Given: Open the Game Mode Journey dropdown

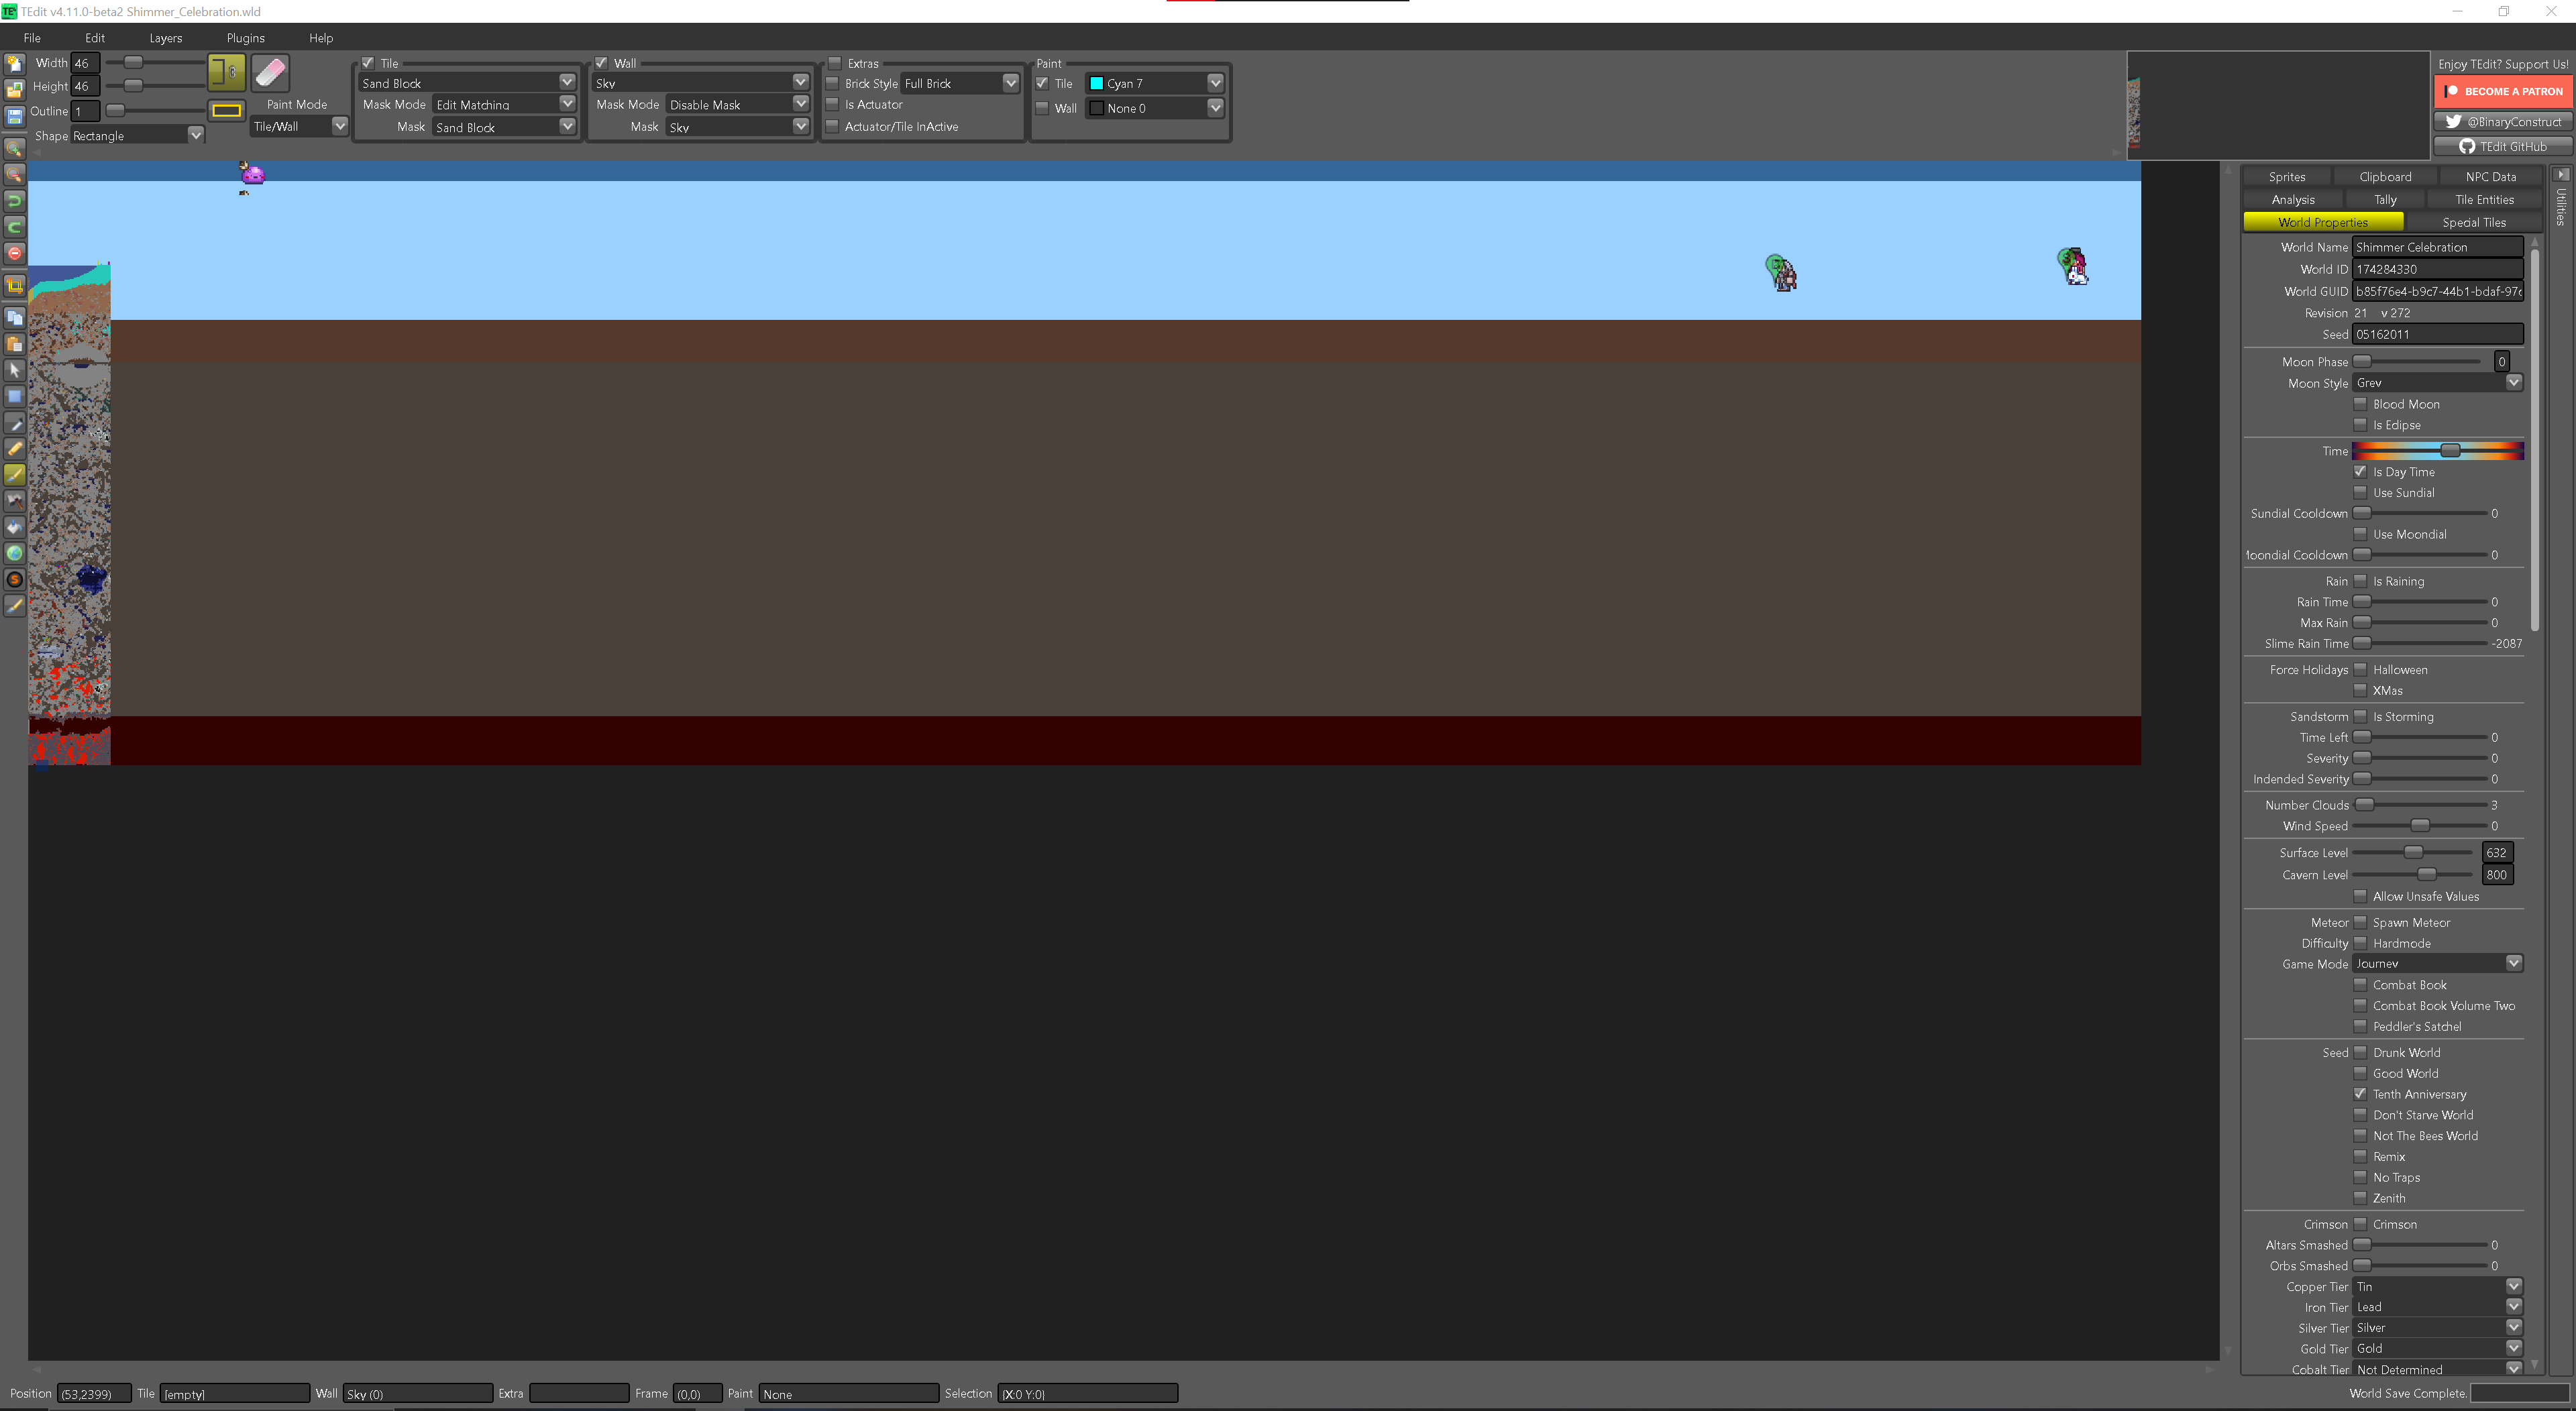Looking at the screenshot, I should point(2438,964).
